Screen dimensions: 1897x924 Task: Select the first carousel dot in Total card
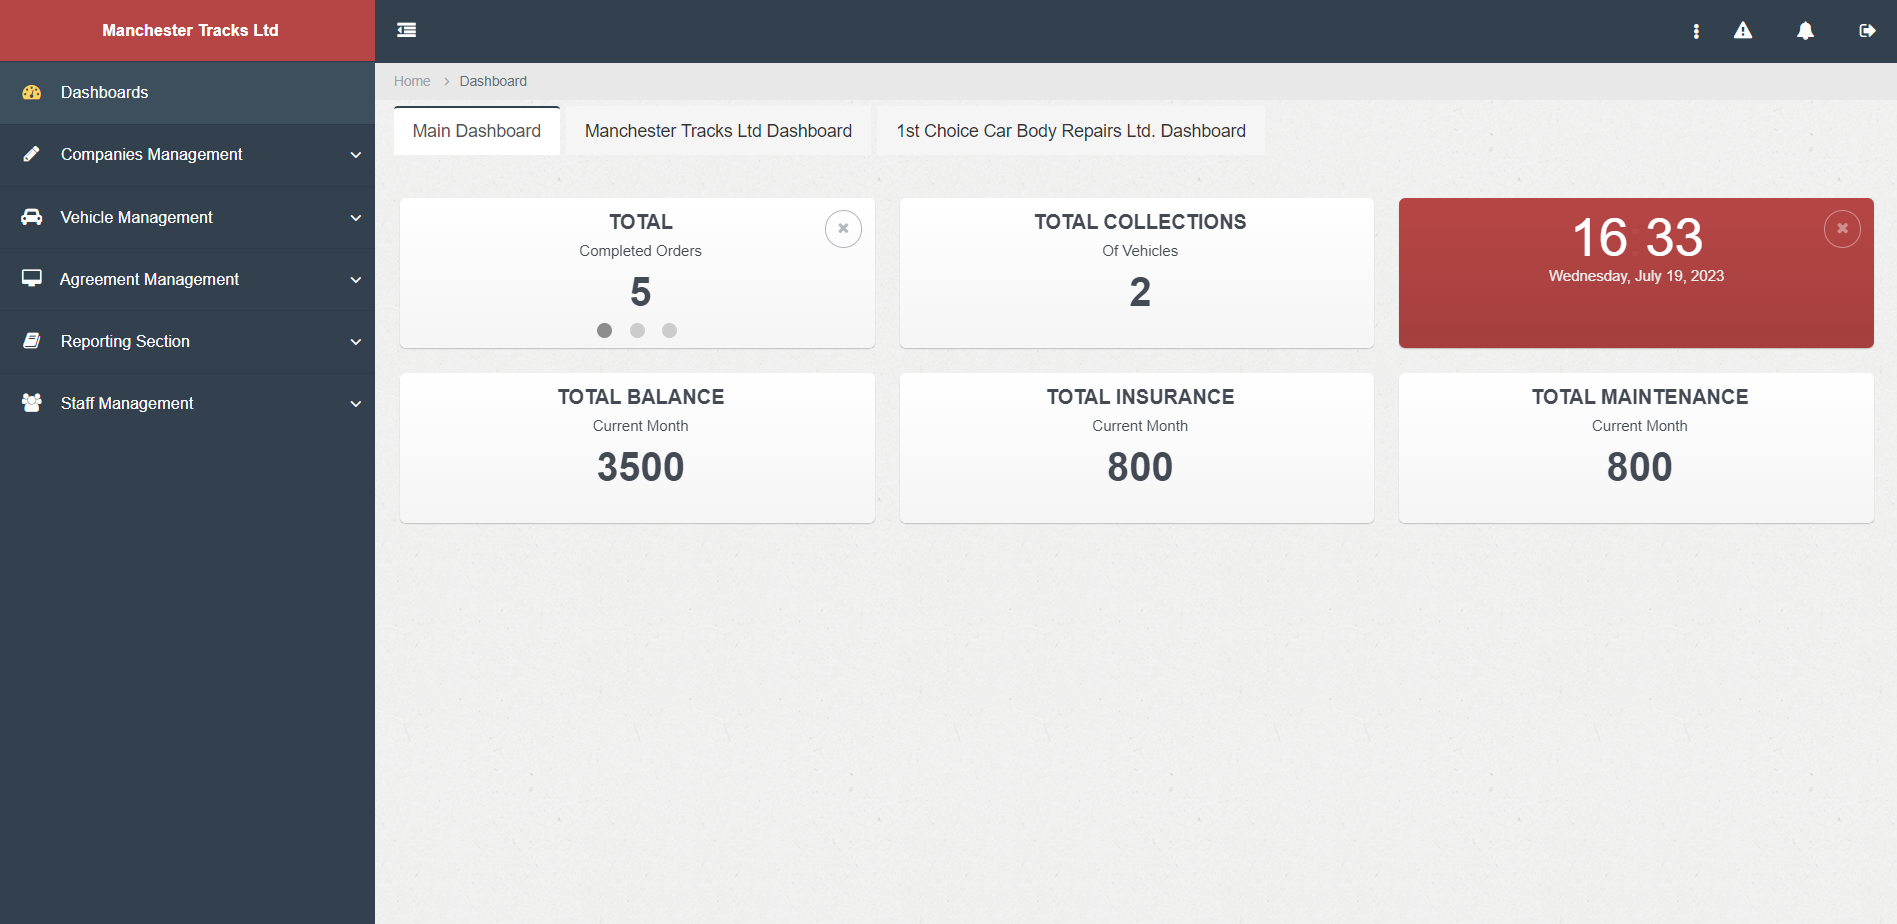tap(604, 331)
